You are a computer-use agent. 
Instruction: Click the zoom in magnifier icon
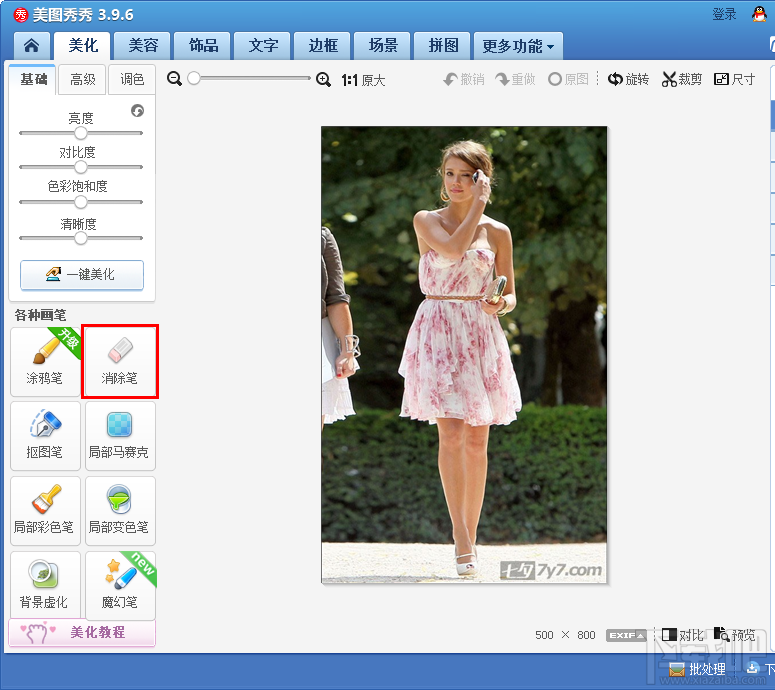(x=323, y=79)
